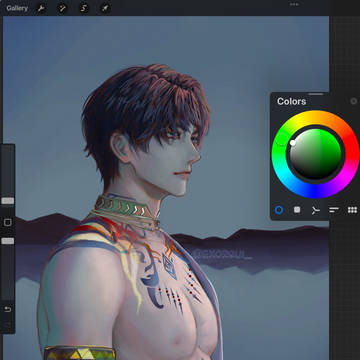Click the Colors panel title
The height and width of the screenshot is (360, 360).
coord(292,101)
